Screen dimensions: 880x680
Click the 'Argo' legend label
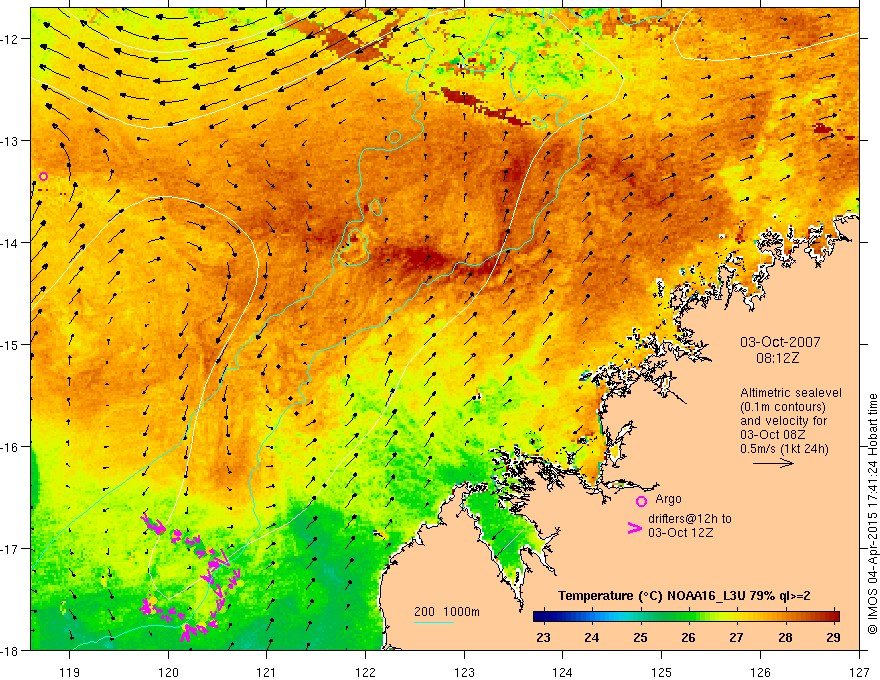point(668,499)
